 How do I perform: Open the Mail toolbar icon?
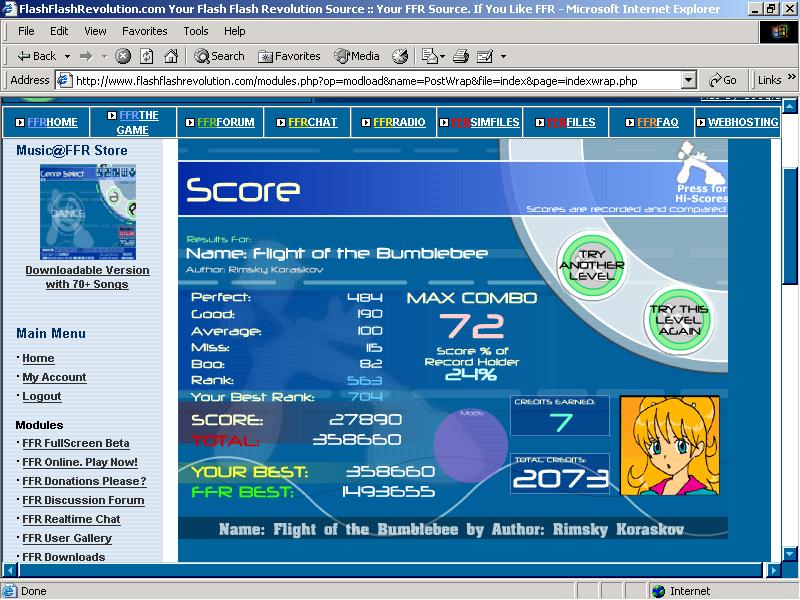pos(433,56)
